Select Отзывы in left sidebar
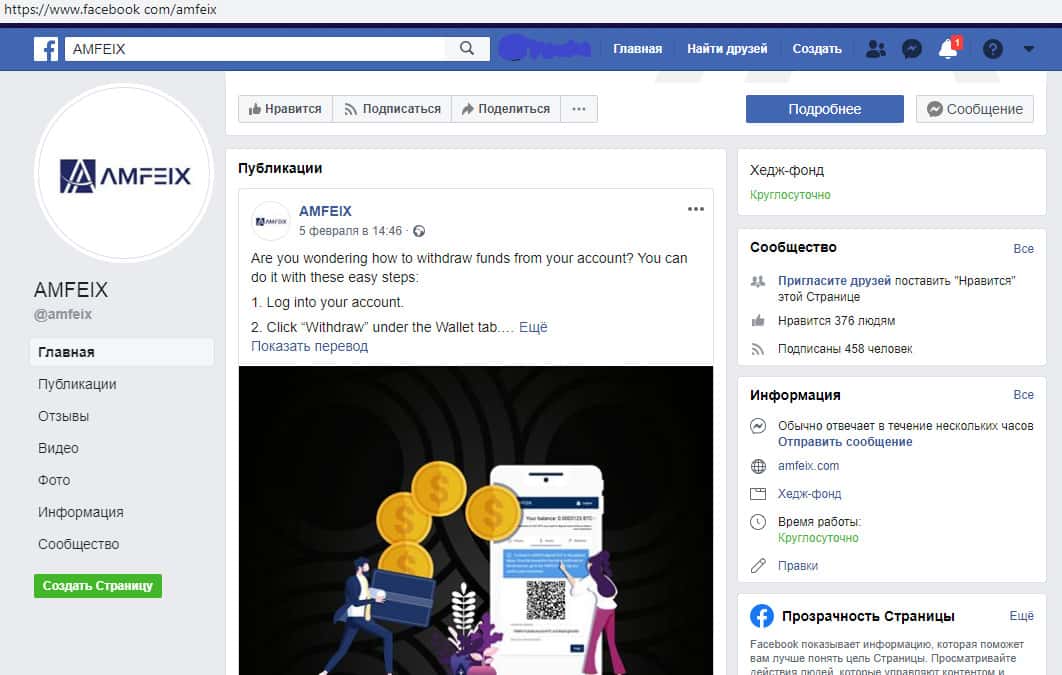 pyautogui.click(x=64, y=416)
